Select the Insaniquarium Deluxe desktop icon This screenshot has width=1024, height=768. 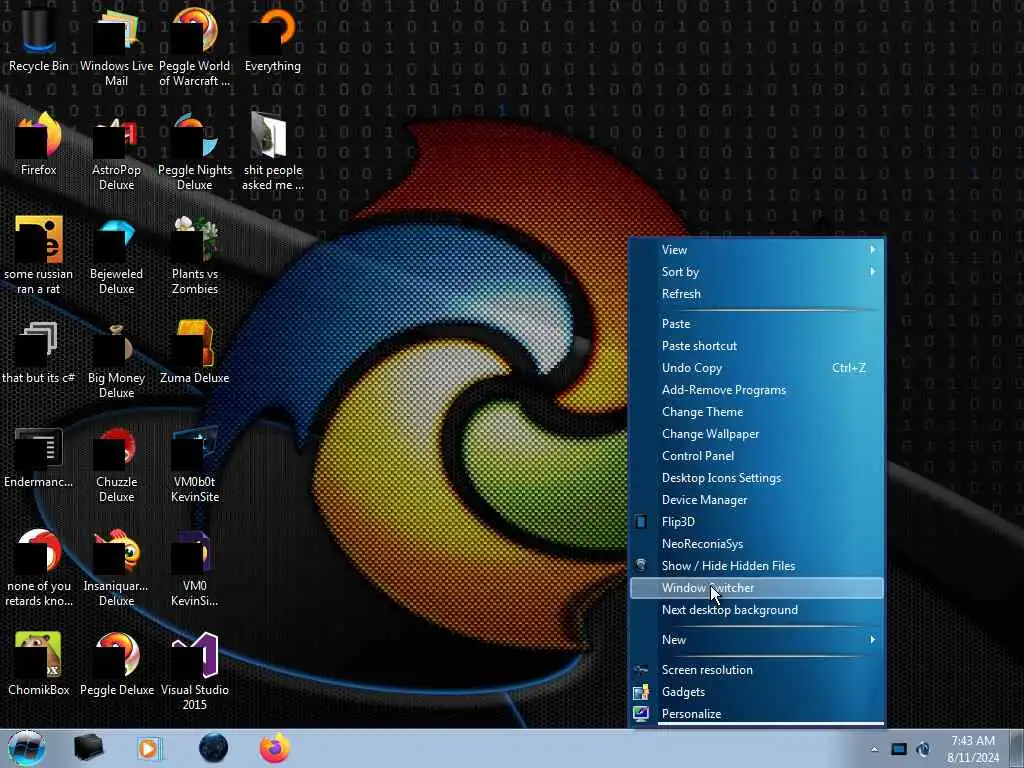[116, 567]
